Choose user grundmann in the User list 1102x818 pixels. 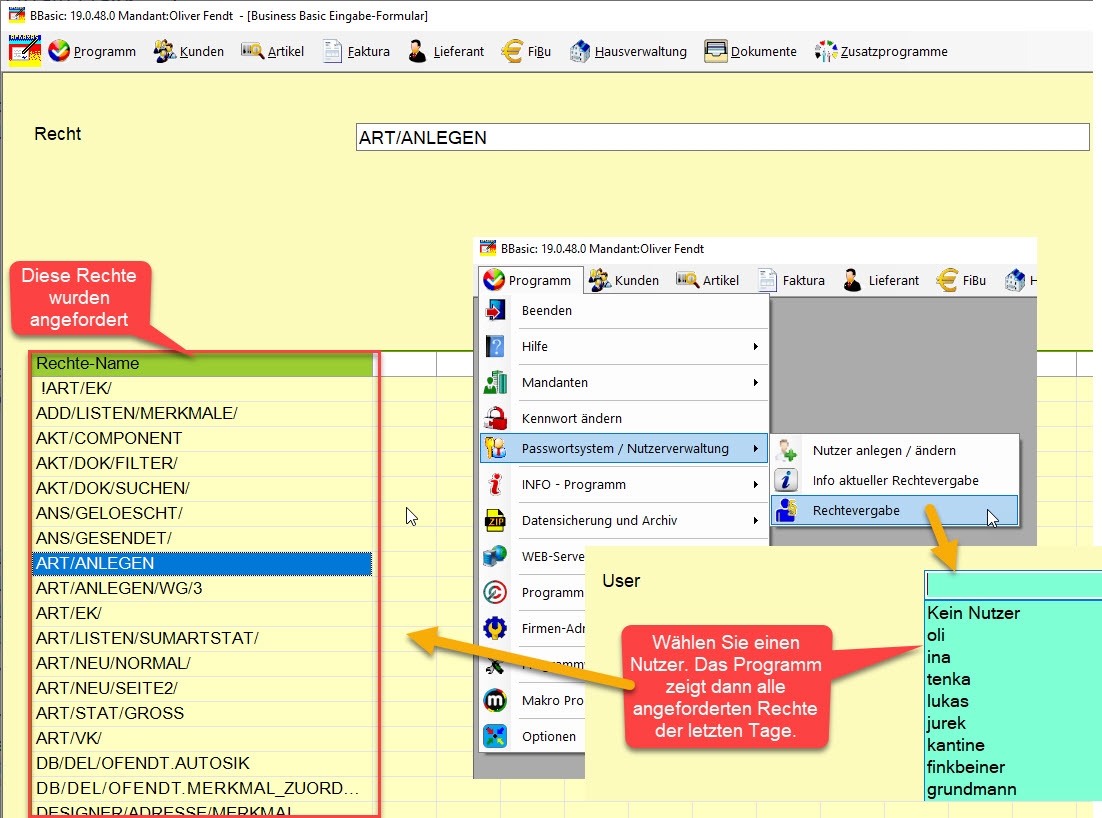(1013, 789)
